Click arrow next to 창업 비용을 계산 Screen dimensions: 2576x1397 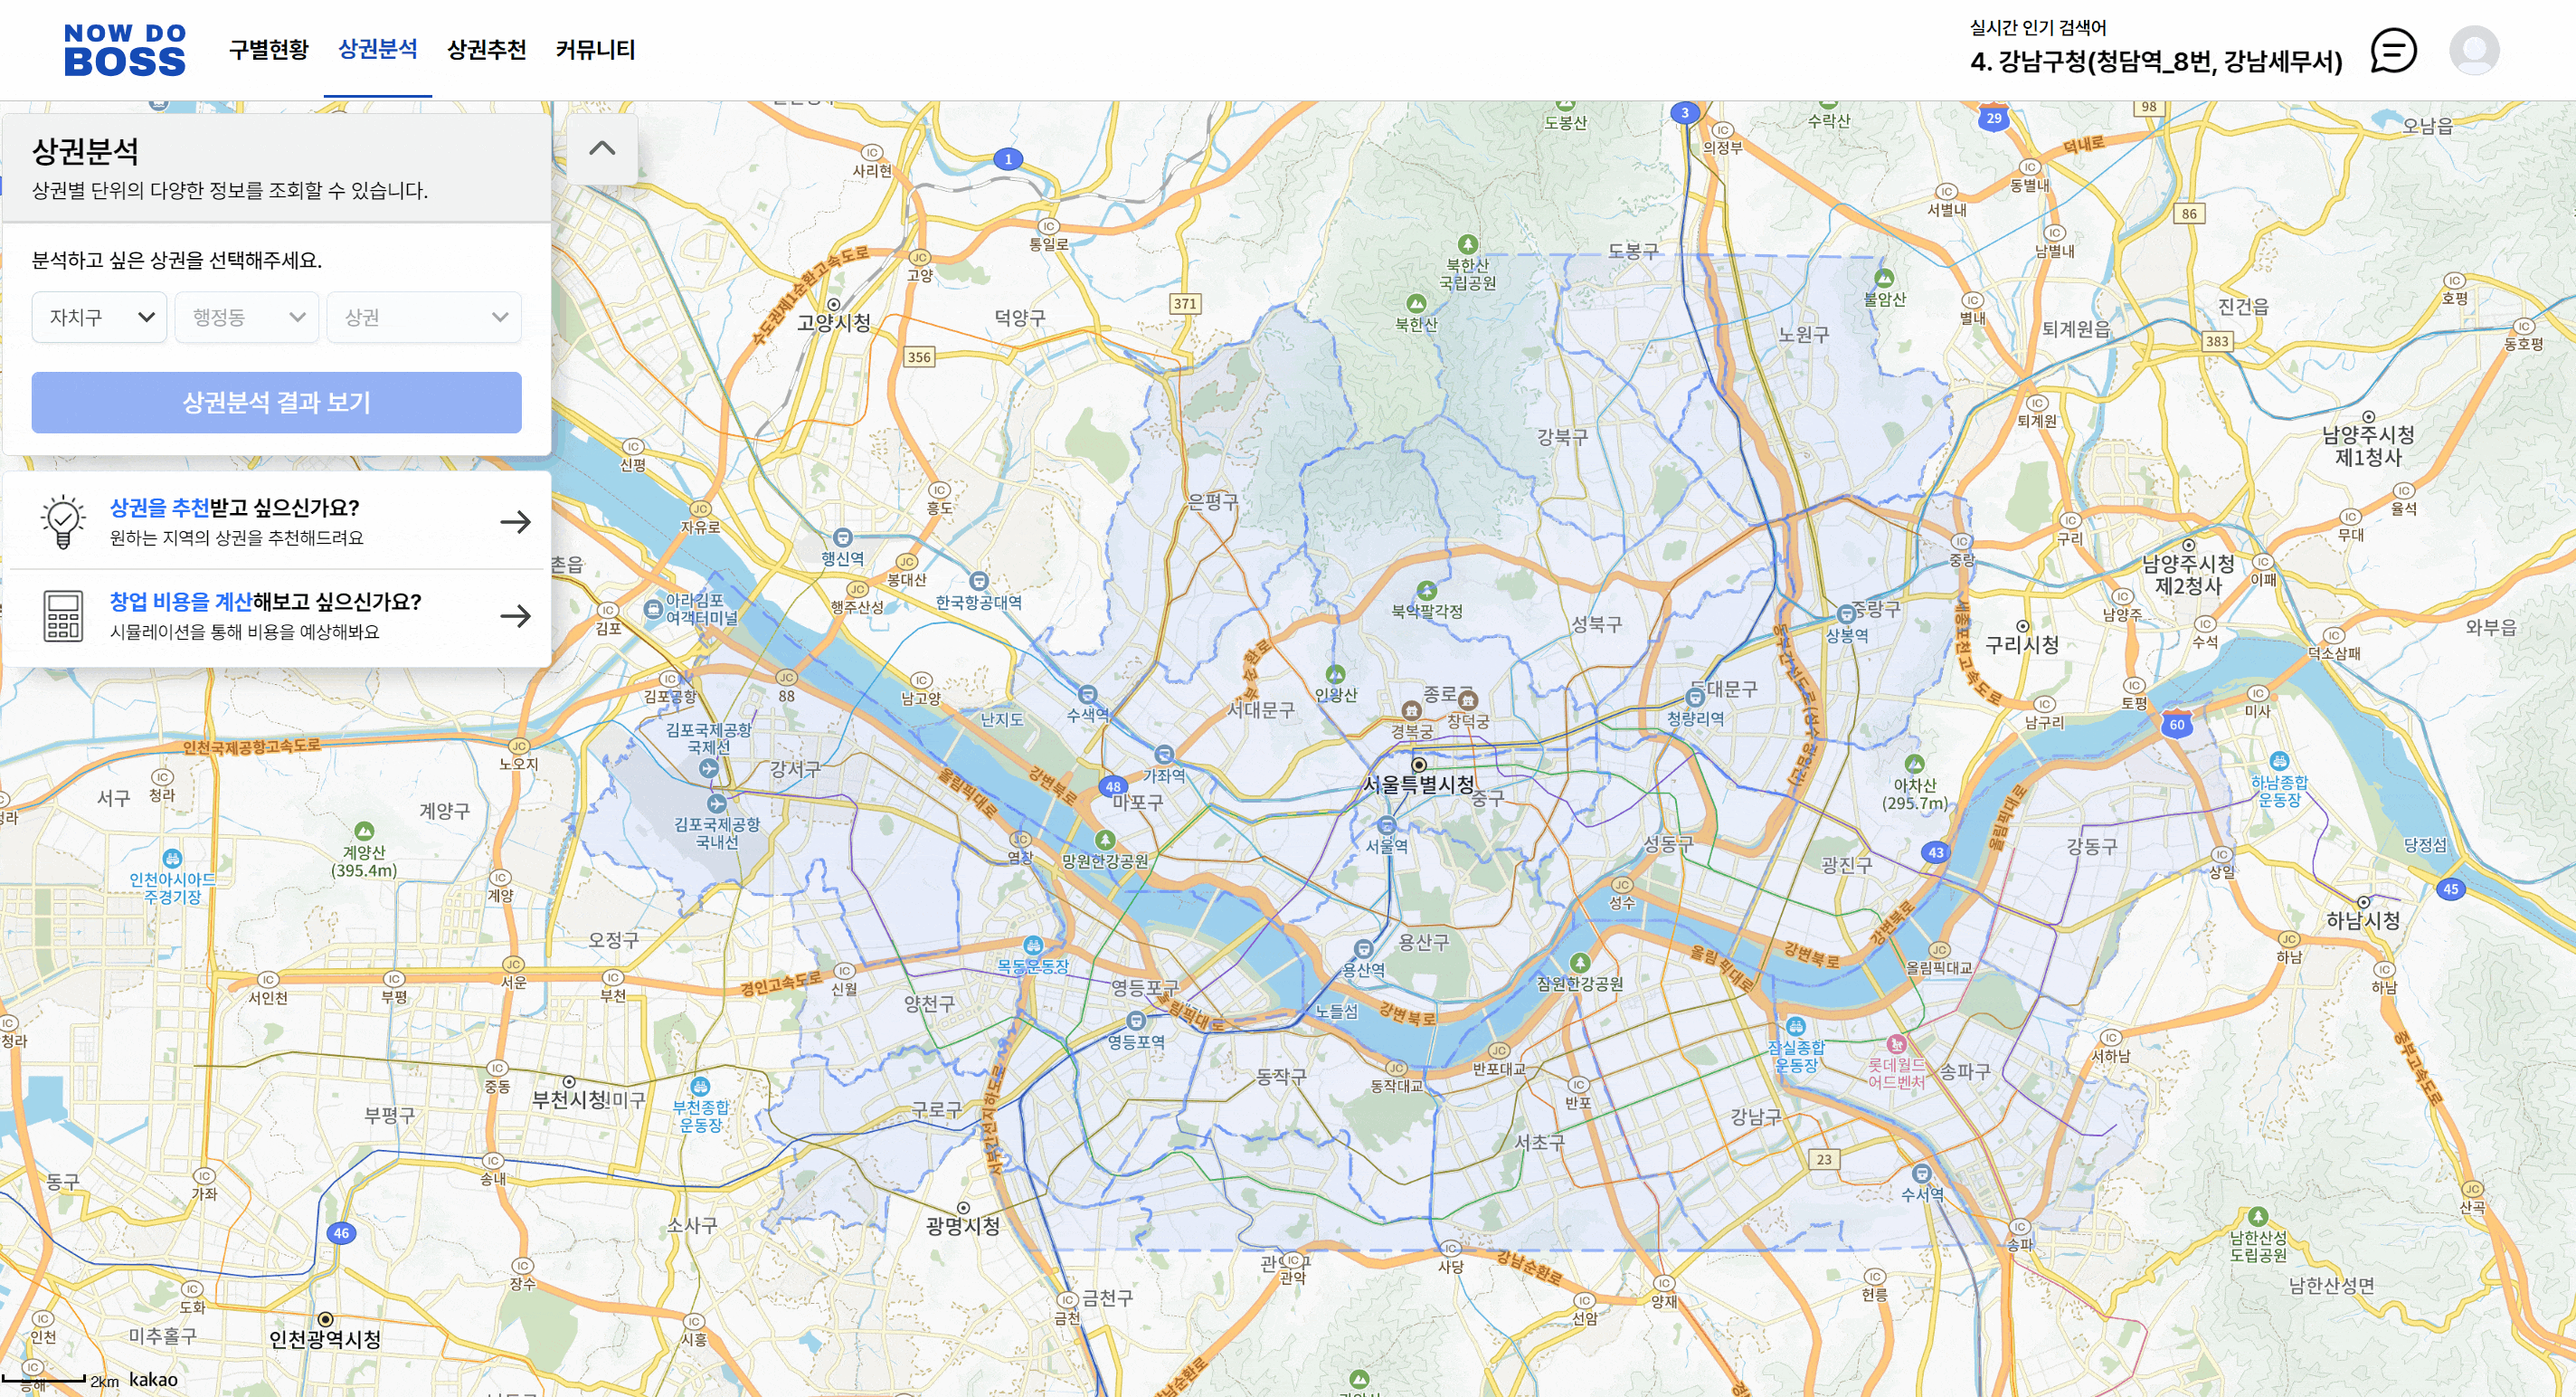click(x=515, y=615)
